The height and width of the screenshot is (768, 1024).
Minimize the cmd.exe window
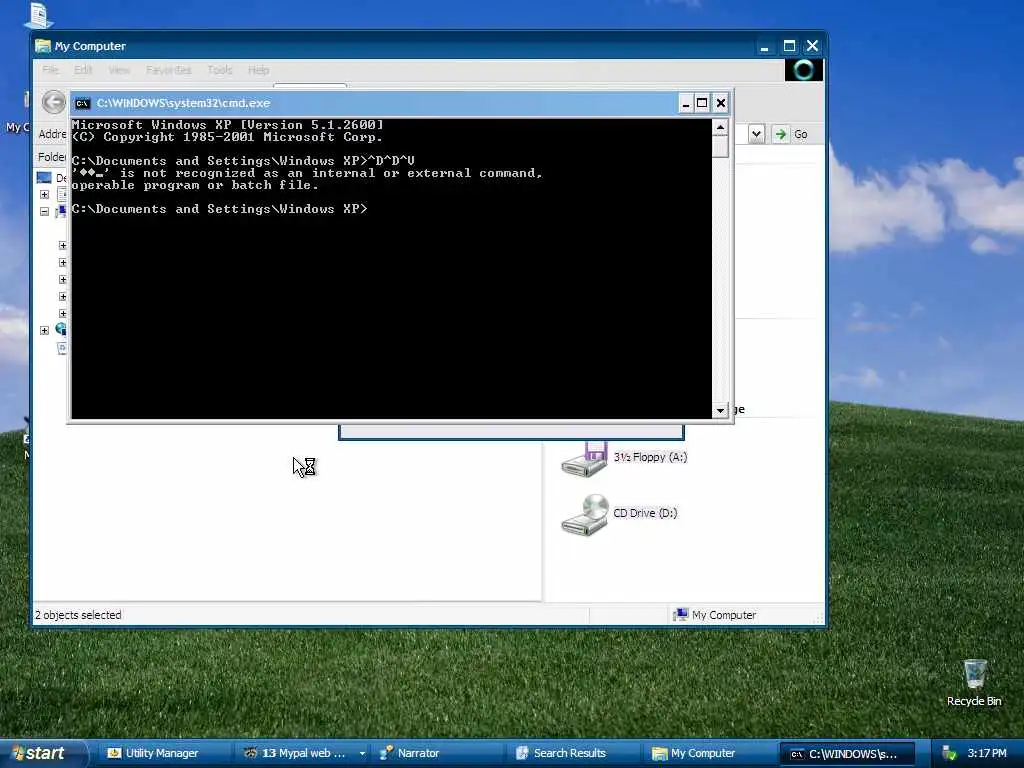685,103
